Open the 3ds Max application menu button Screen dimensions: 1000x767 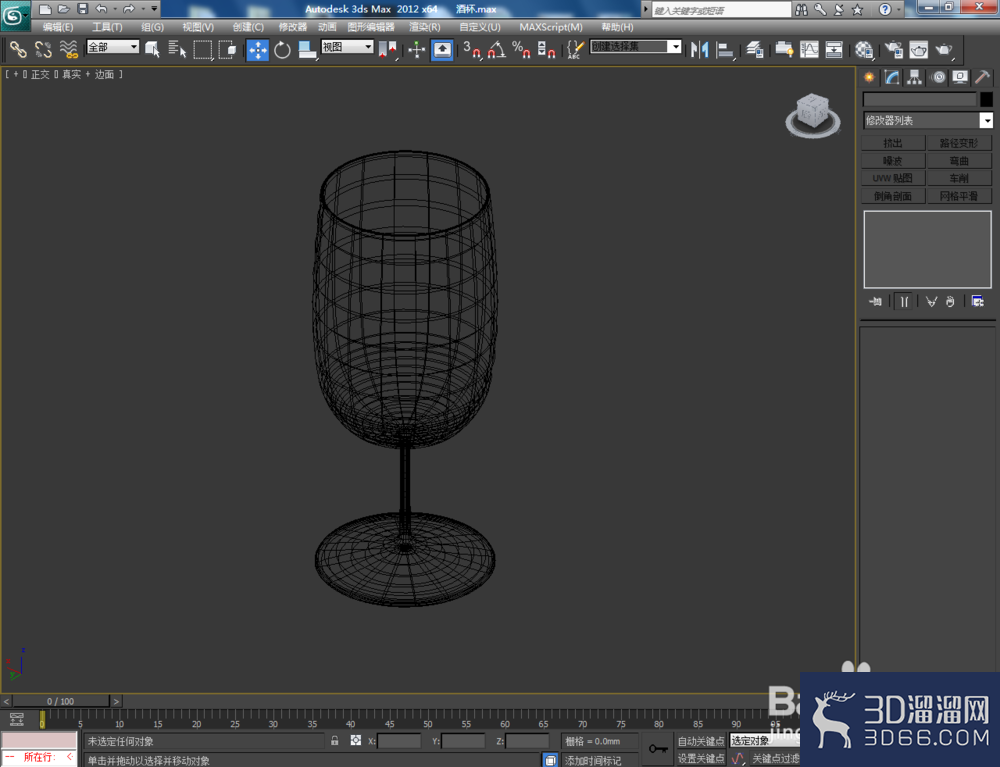pos(15,15)
